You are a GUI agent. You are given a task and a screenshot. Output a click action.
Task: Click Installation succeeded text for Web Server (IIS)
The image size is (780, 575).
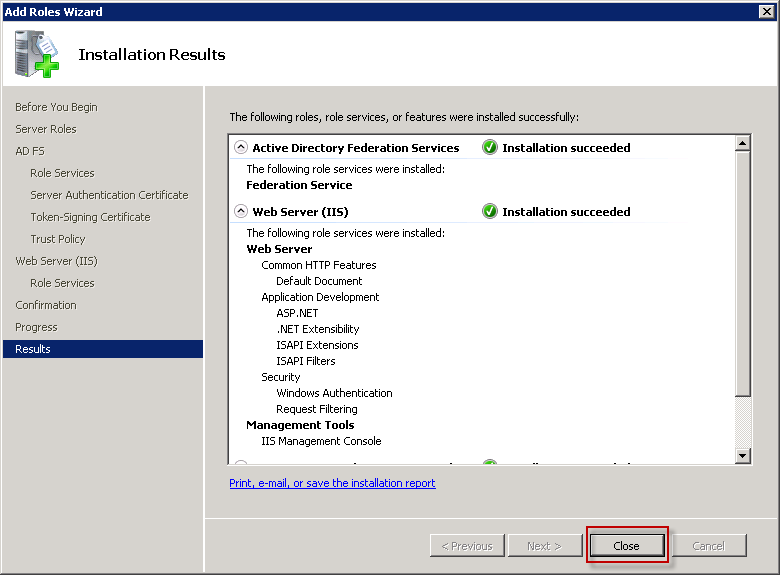pyautogui.click(x=566, y=212)
